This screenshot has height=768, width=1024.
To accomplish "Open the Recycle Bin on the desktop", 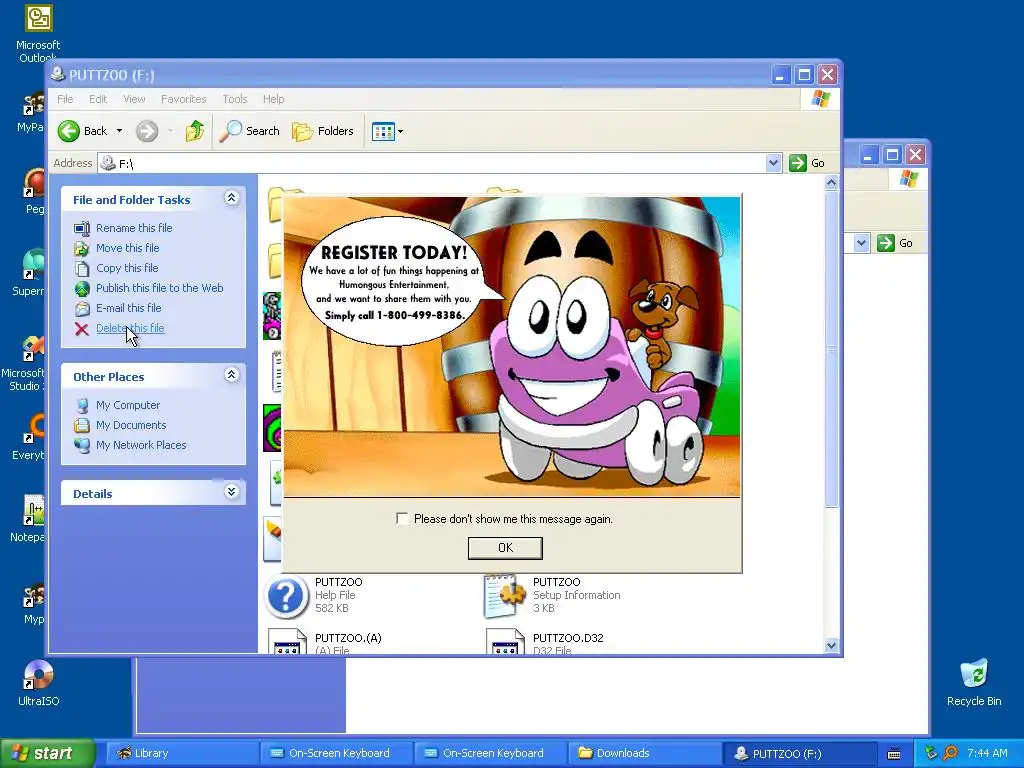I will coord(974,674).
